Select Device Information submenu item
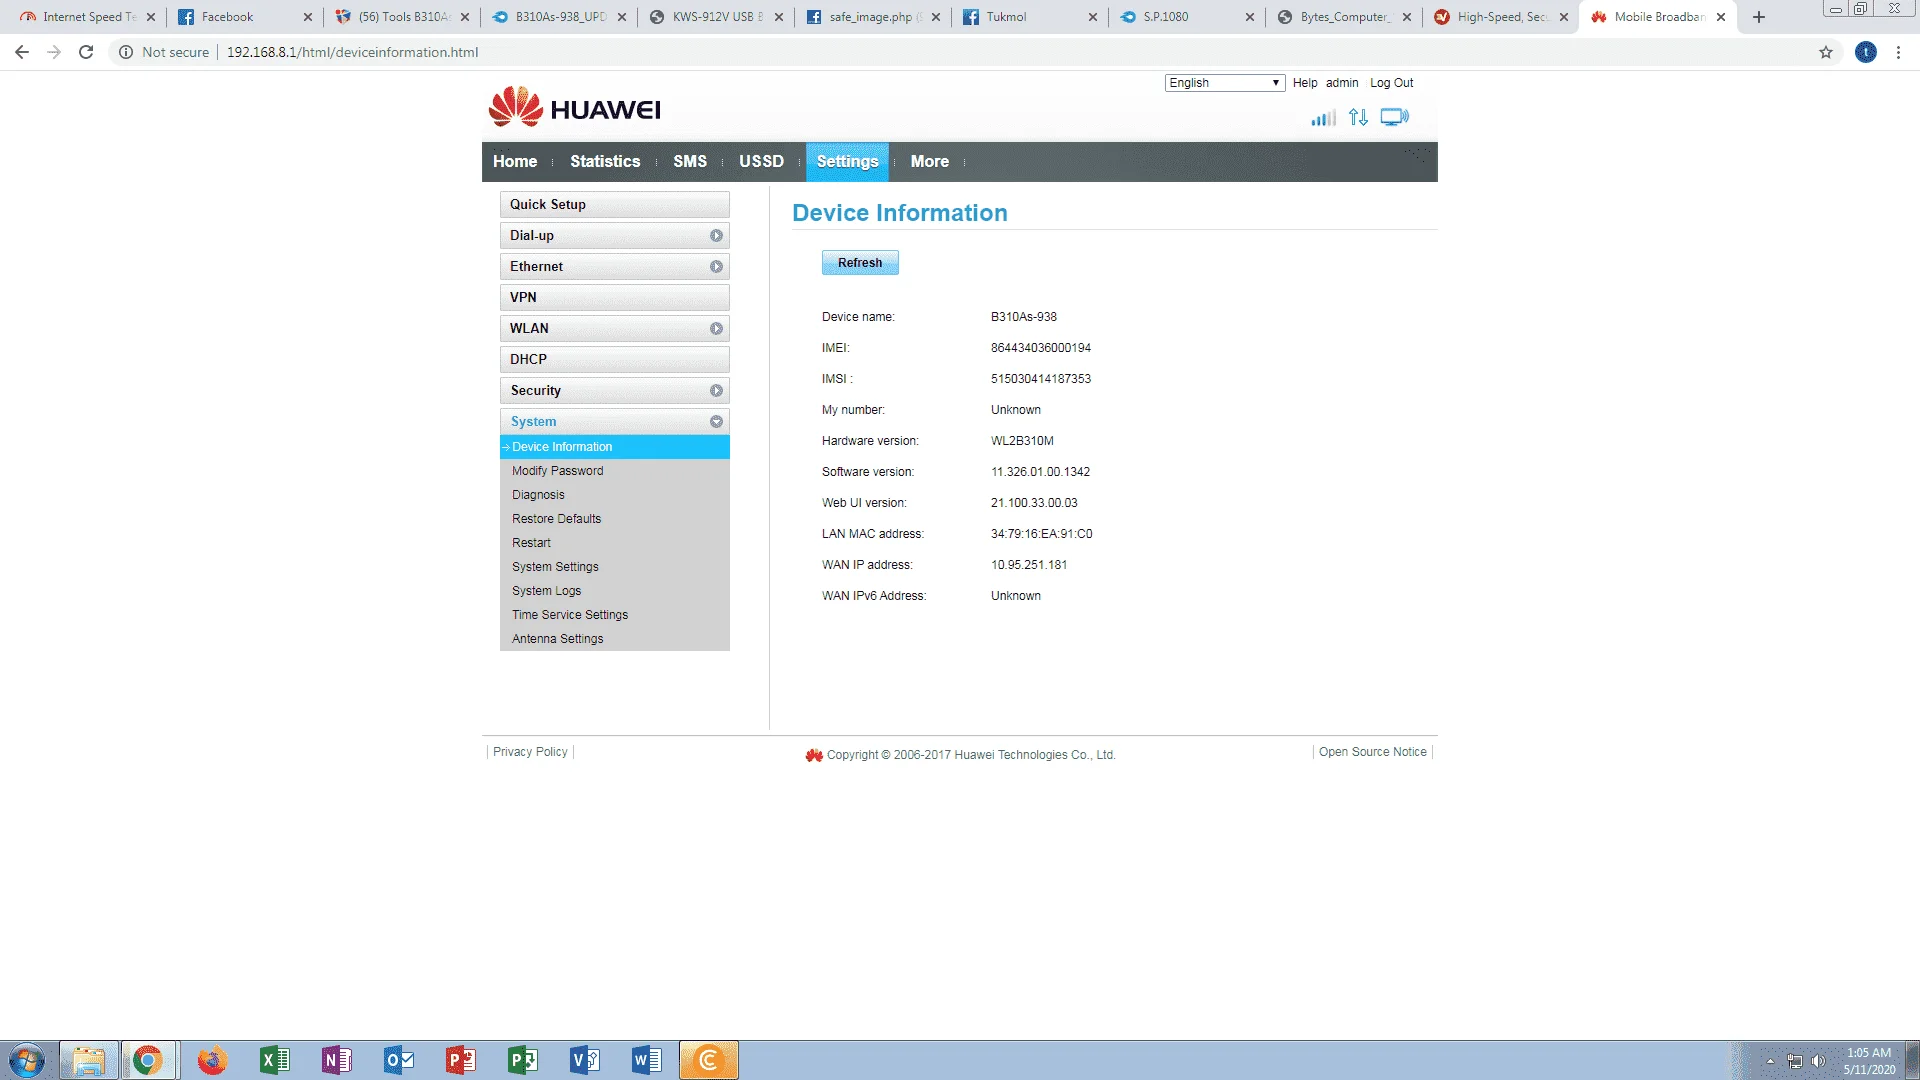The image size is (1920, 1080). 615,447
